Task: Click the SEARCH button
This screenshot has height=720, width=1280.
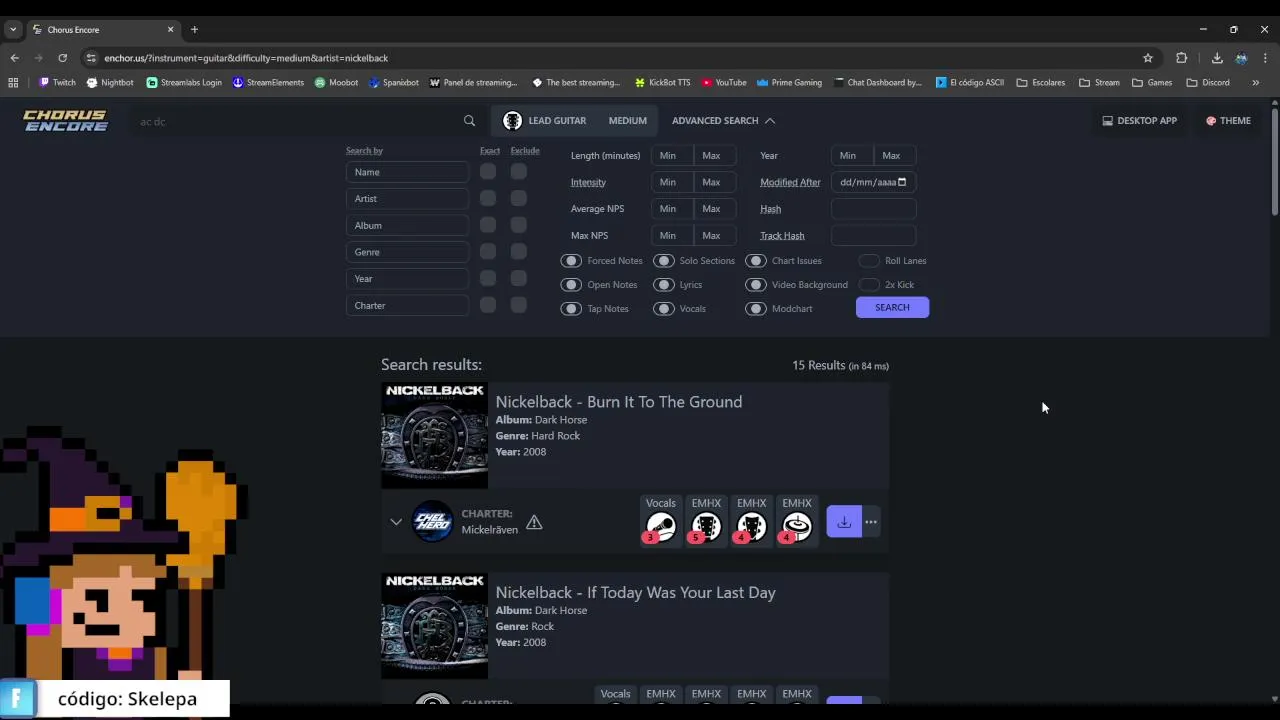Action: point(892,307)
